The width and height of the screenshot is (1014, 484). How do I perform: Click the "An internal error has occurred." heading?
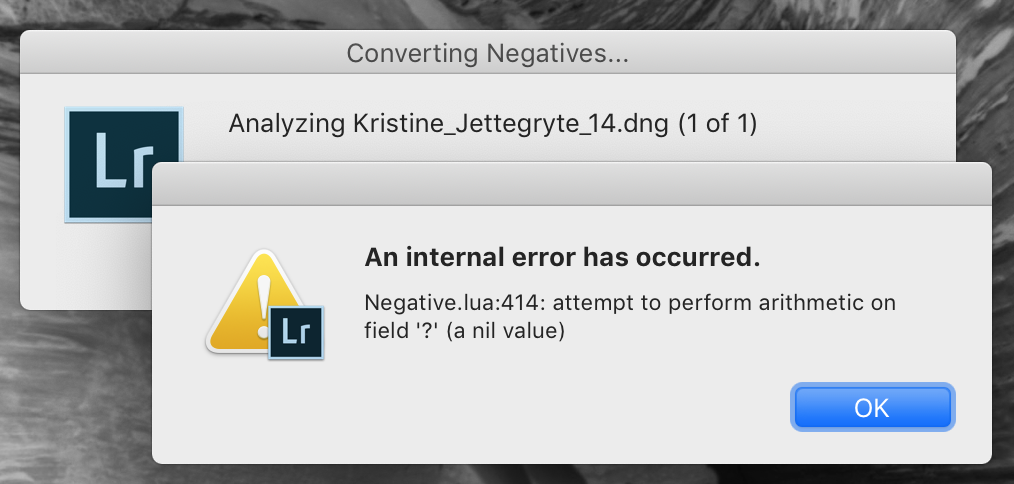tap(563, 258)
